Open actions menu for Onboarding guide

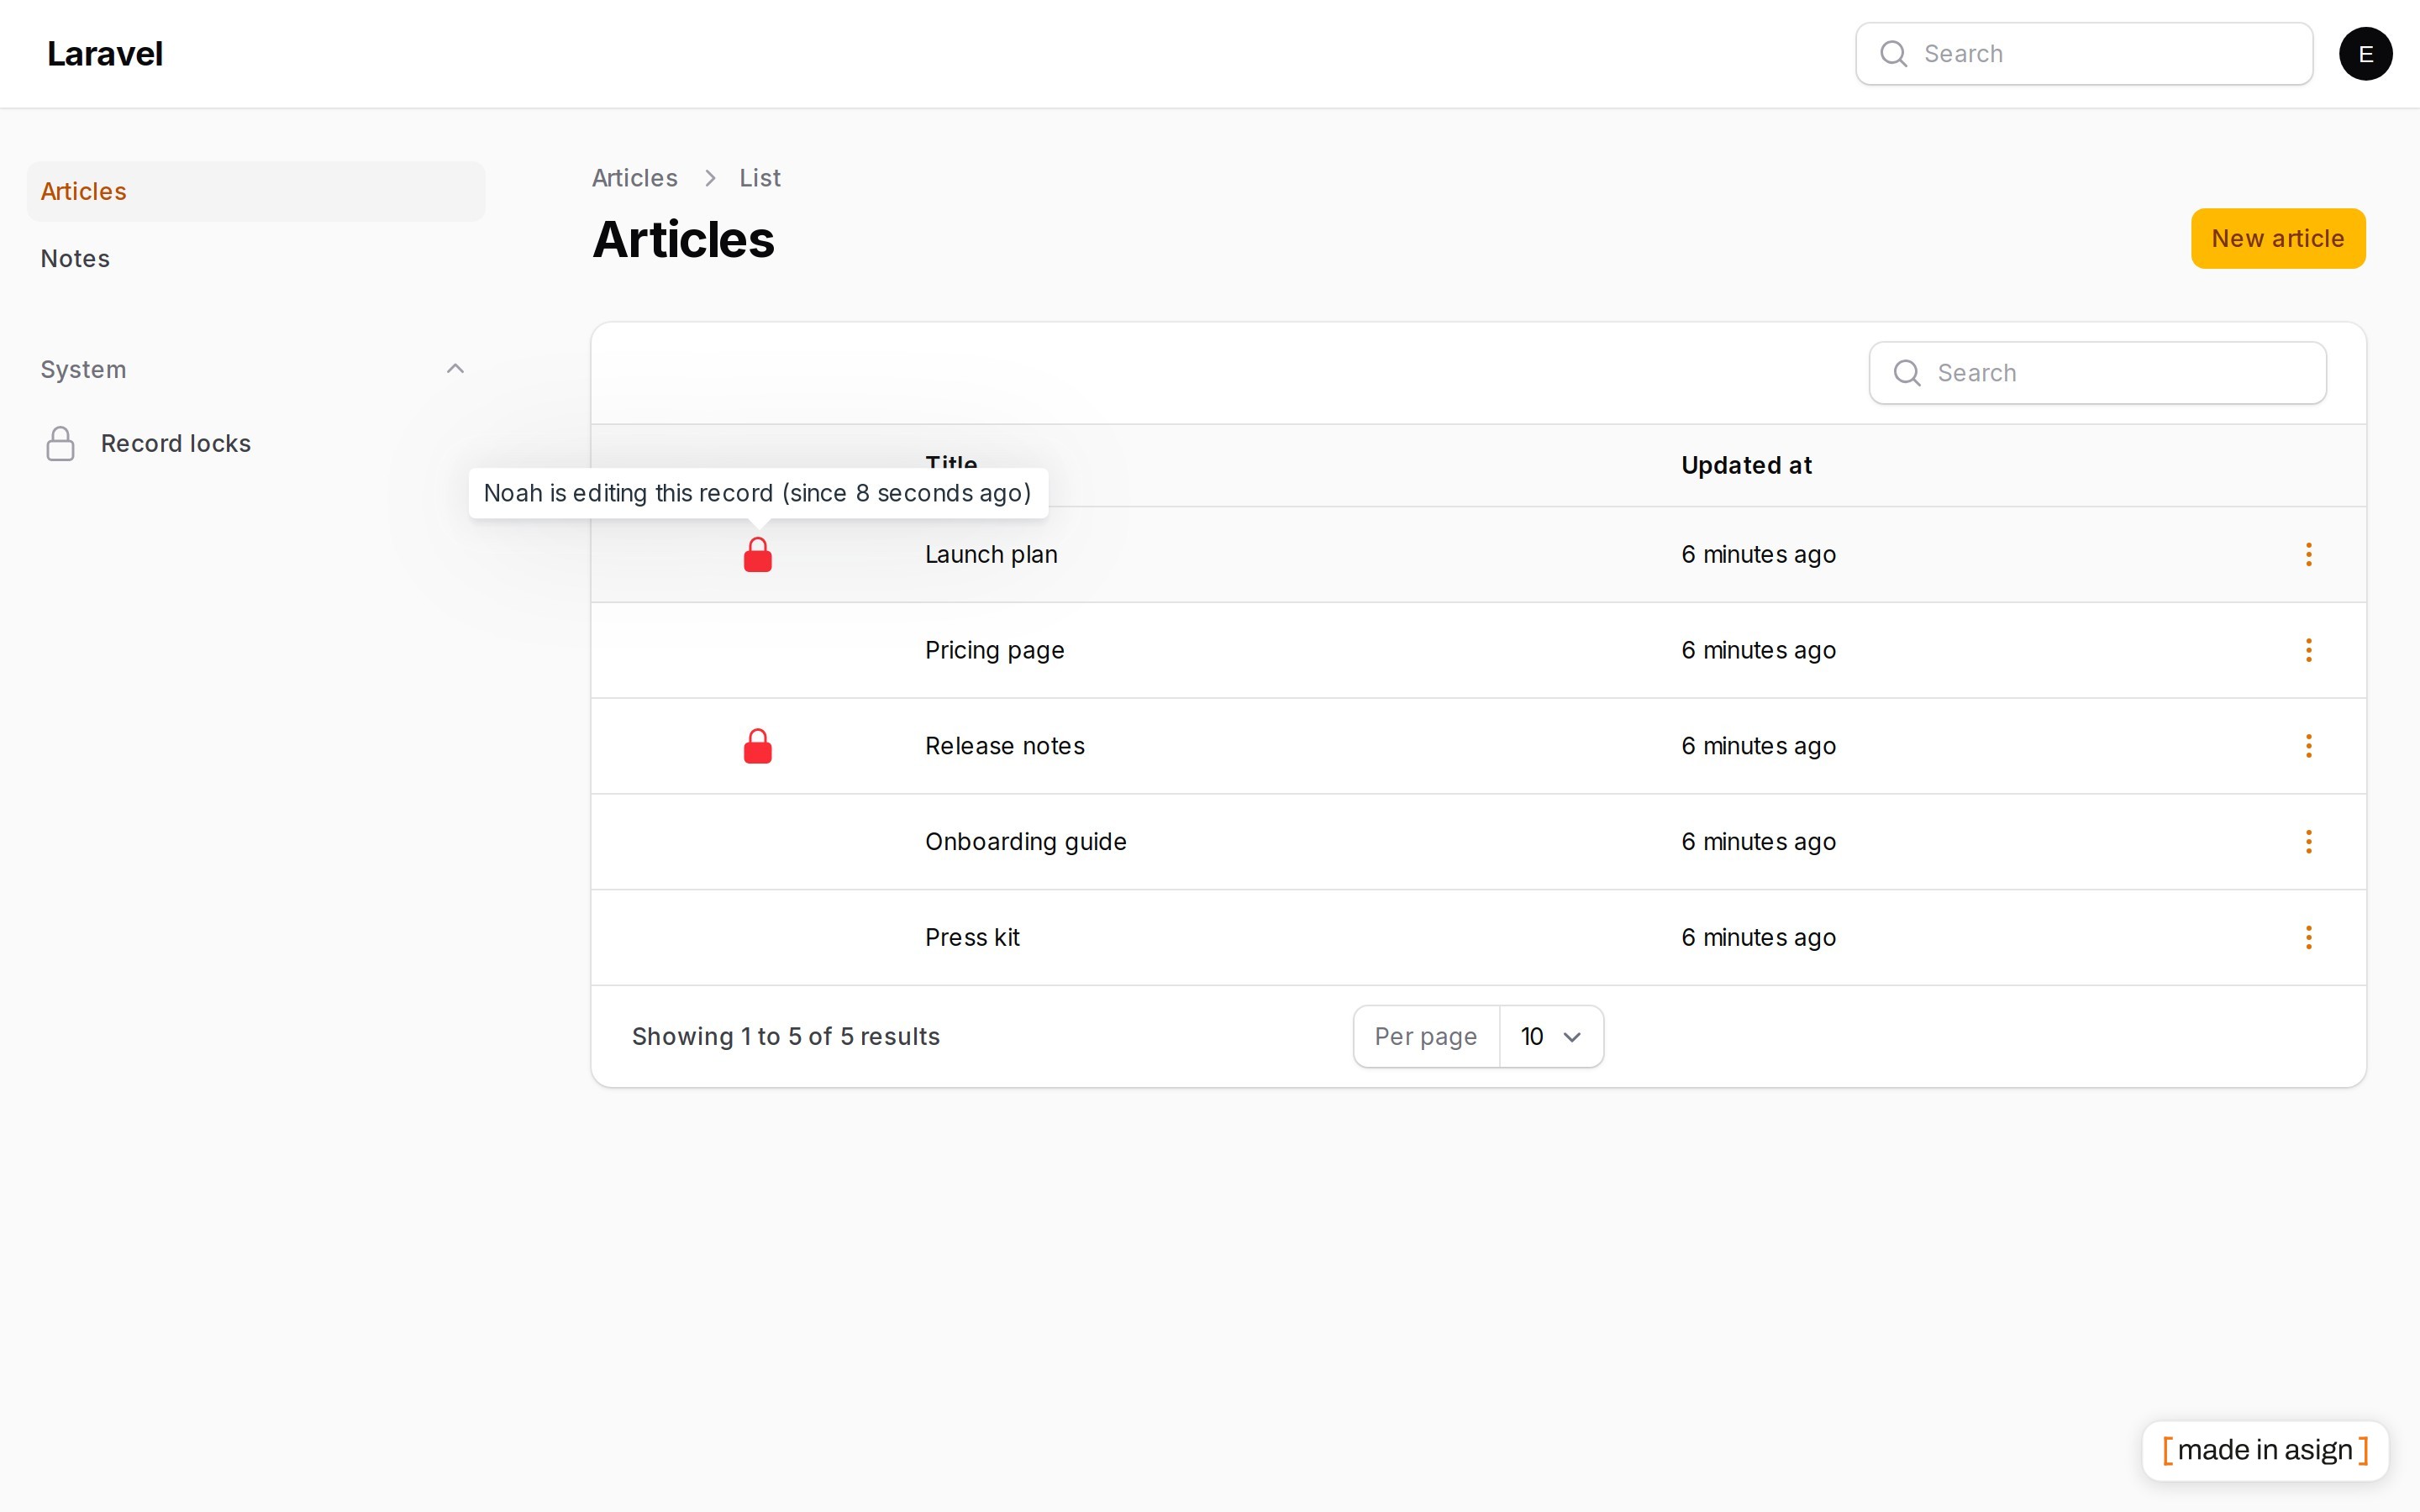(2308, 842)
